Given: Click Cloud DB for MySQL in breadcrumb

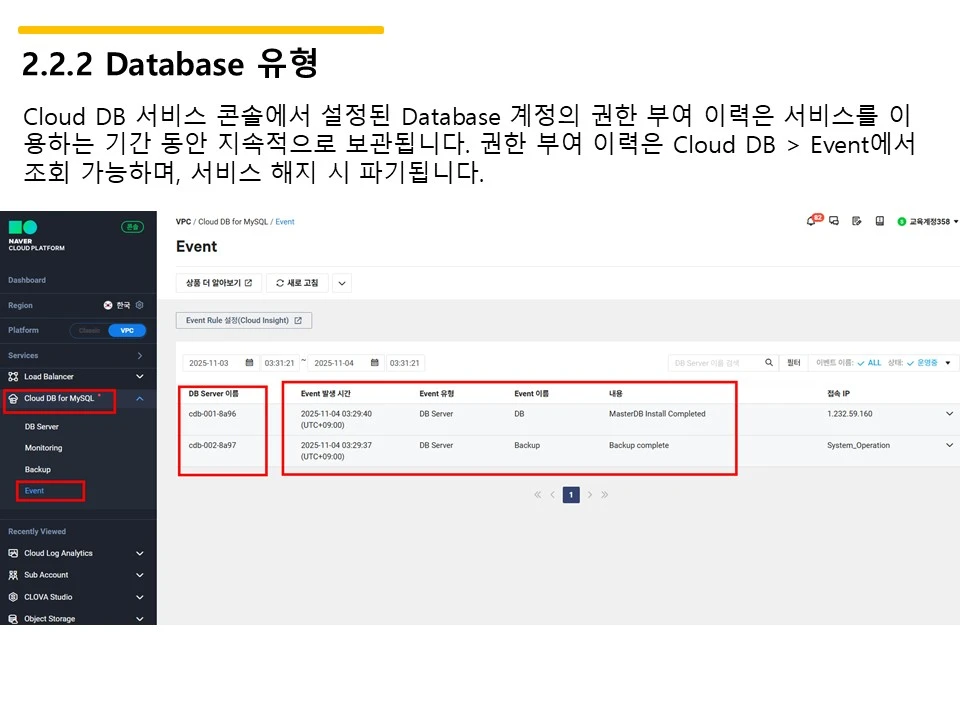Looking at the screenshot, I should (x=233, y=222).
